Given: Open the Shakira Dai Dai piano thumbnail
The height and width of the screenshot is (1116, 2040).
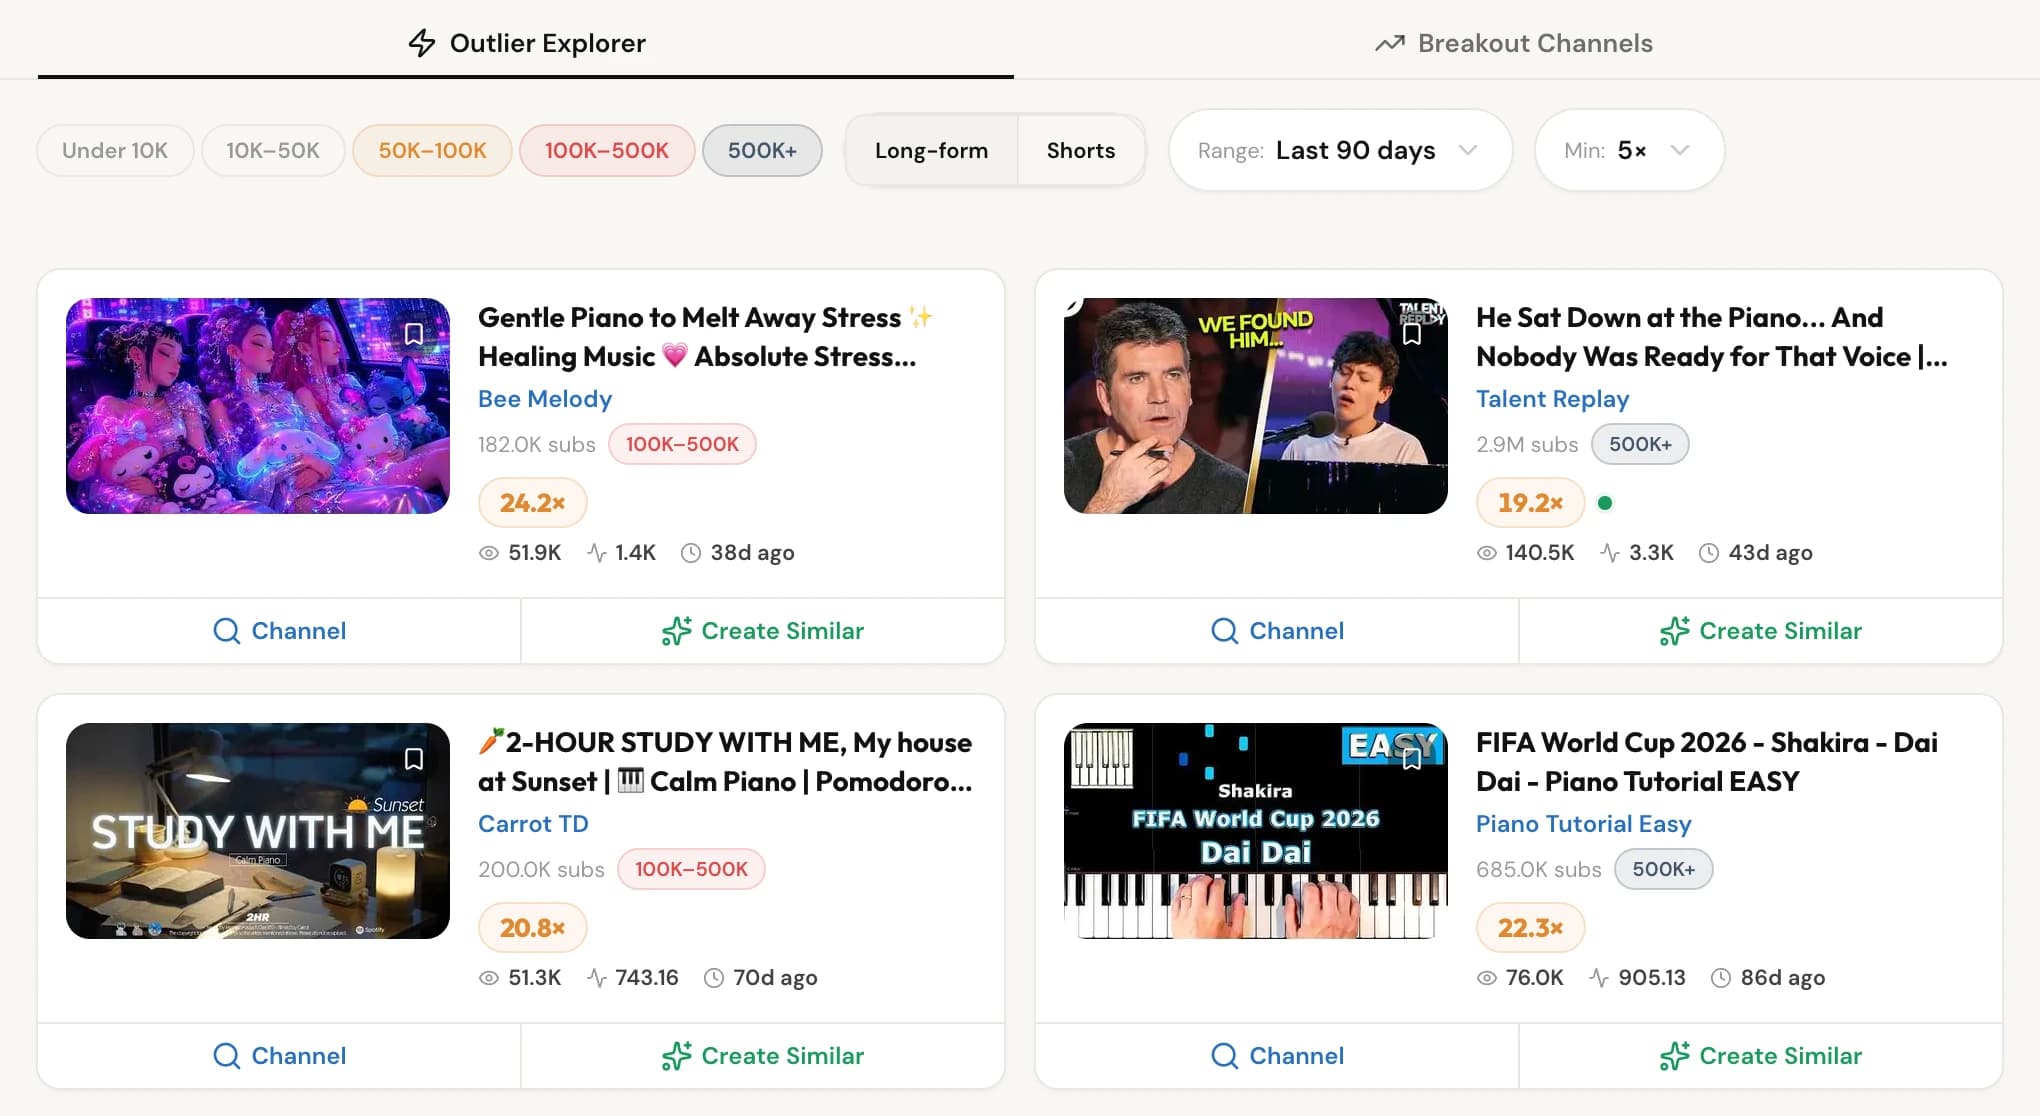Looking at the screenshot, I should pyautogui.click(x=1256, y=831).
